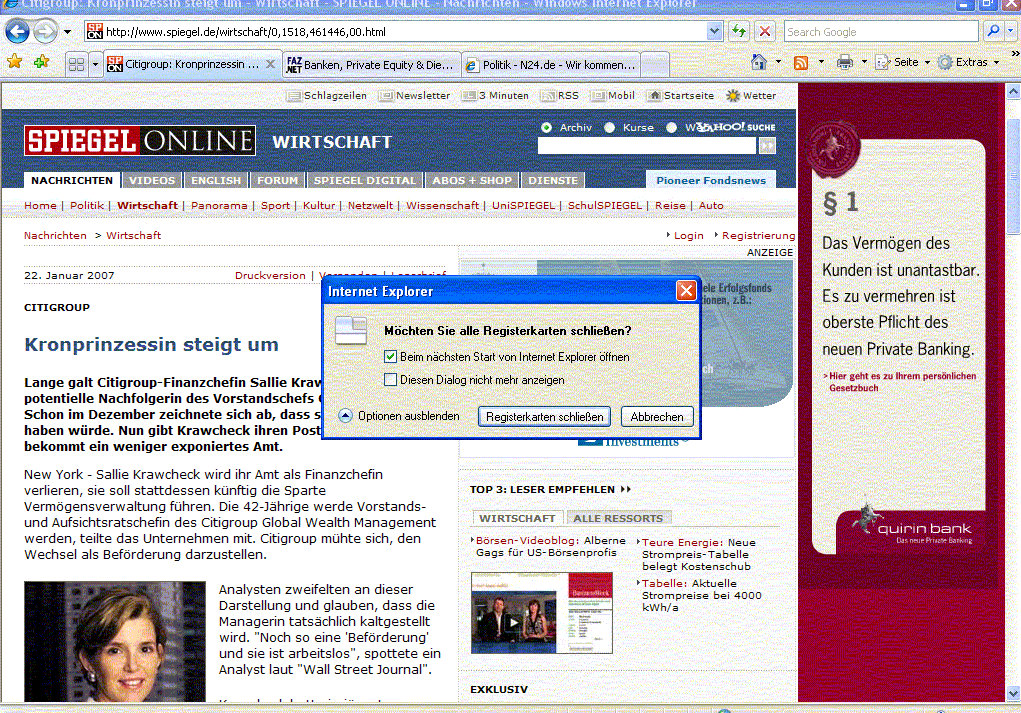Image resolution: width=1021 pixels, height=713 pixels.
Task: Submit Spiegel search with the arrow button
Action: 768,145
